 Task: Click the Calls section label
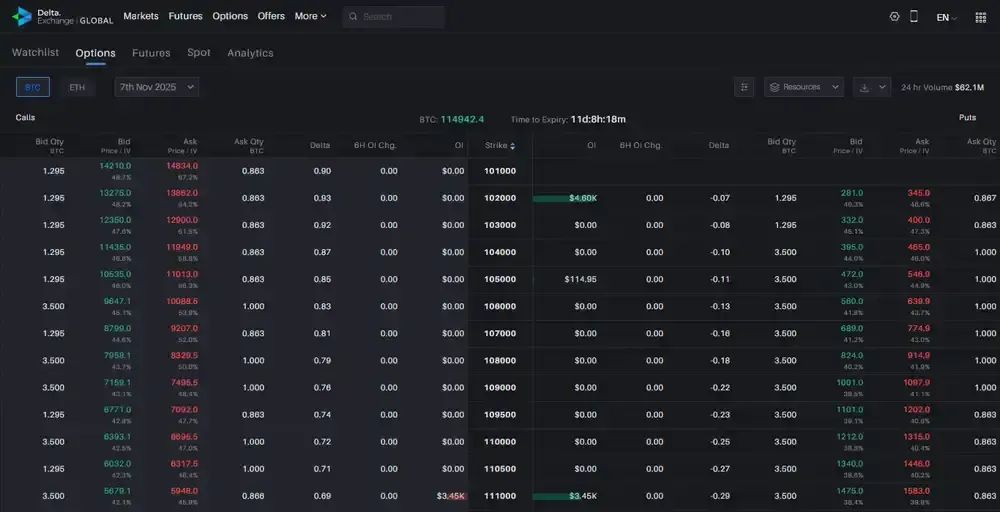[x=26, y=118]
